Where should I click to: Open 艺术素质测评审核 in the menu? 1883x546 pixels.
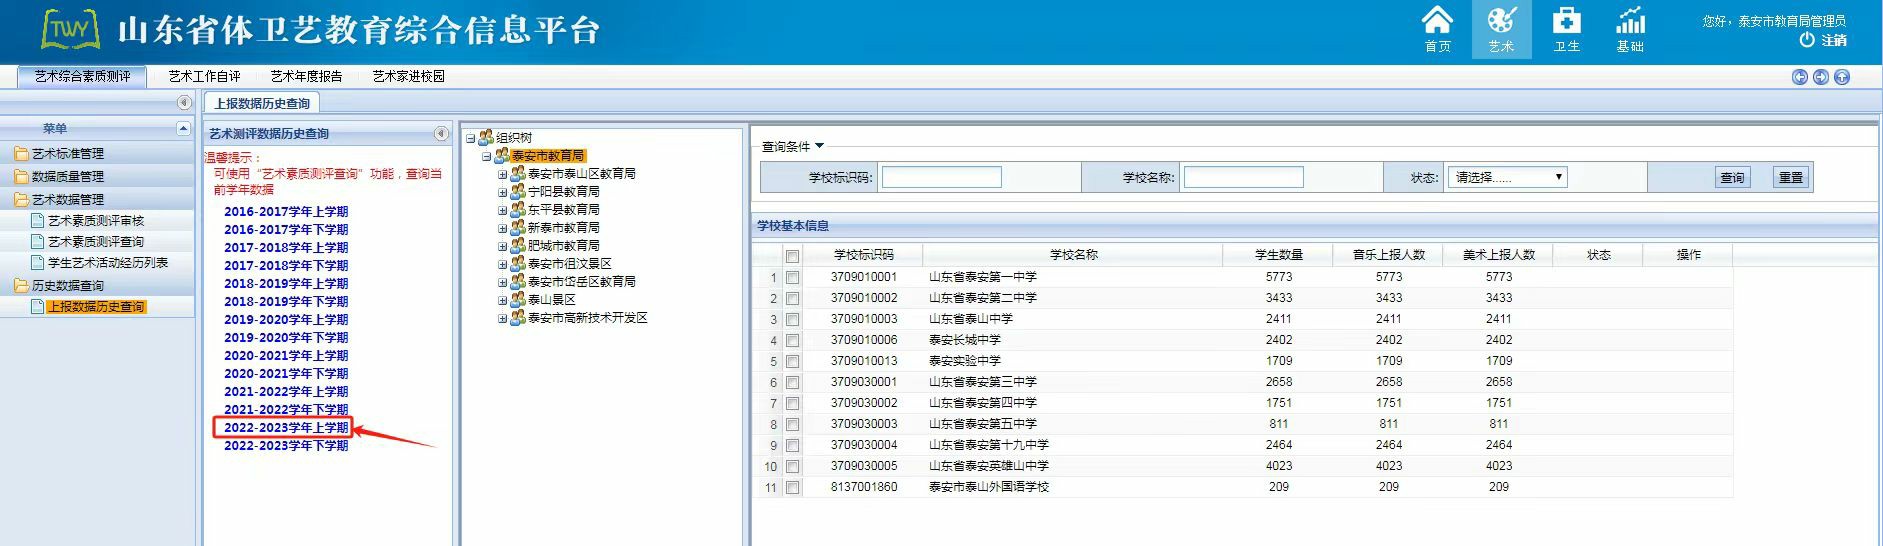click(x=96, y=221)
